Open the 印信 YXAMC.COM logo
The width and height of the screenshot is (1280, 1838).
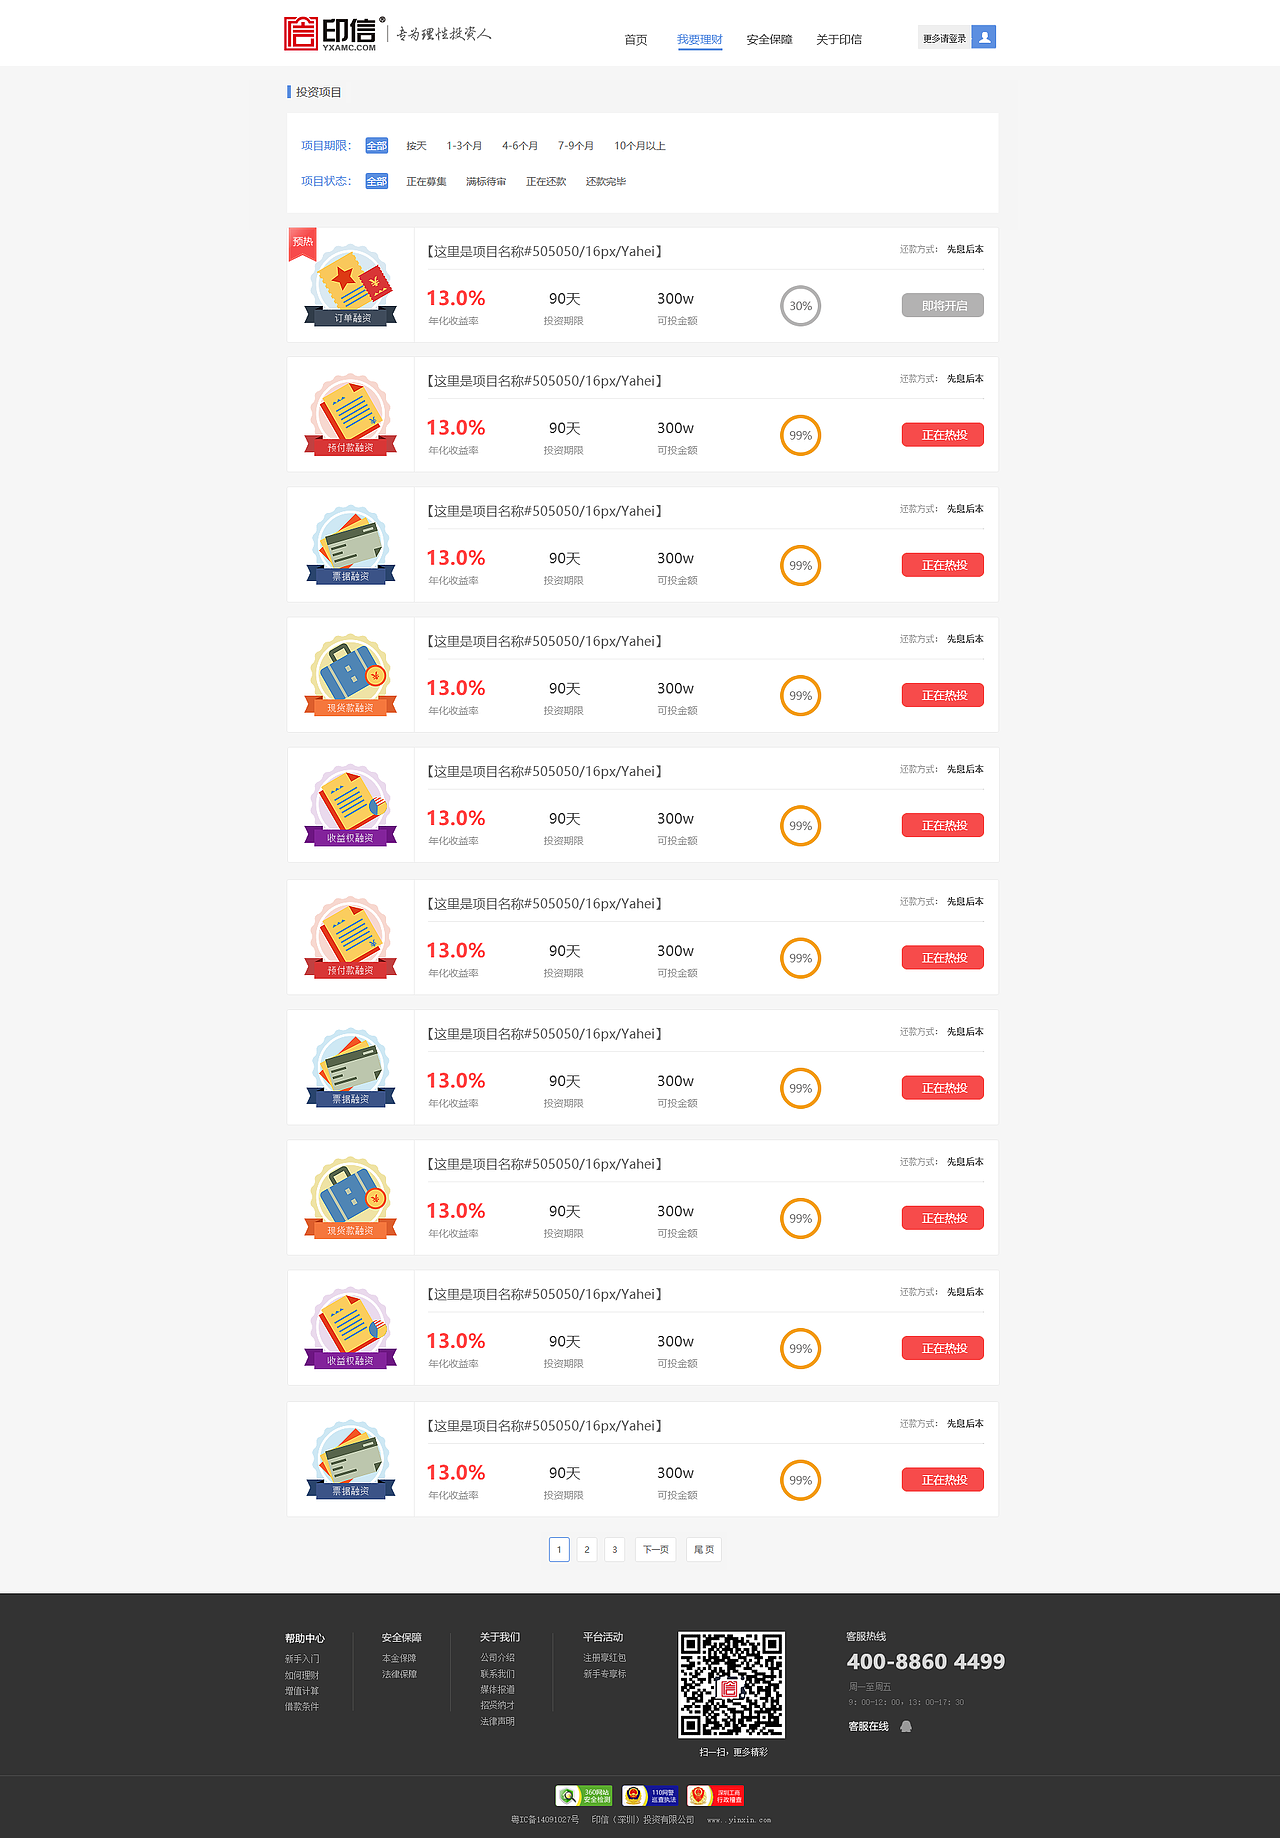point(330,34)
